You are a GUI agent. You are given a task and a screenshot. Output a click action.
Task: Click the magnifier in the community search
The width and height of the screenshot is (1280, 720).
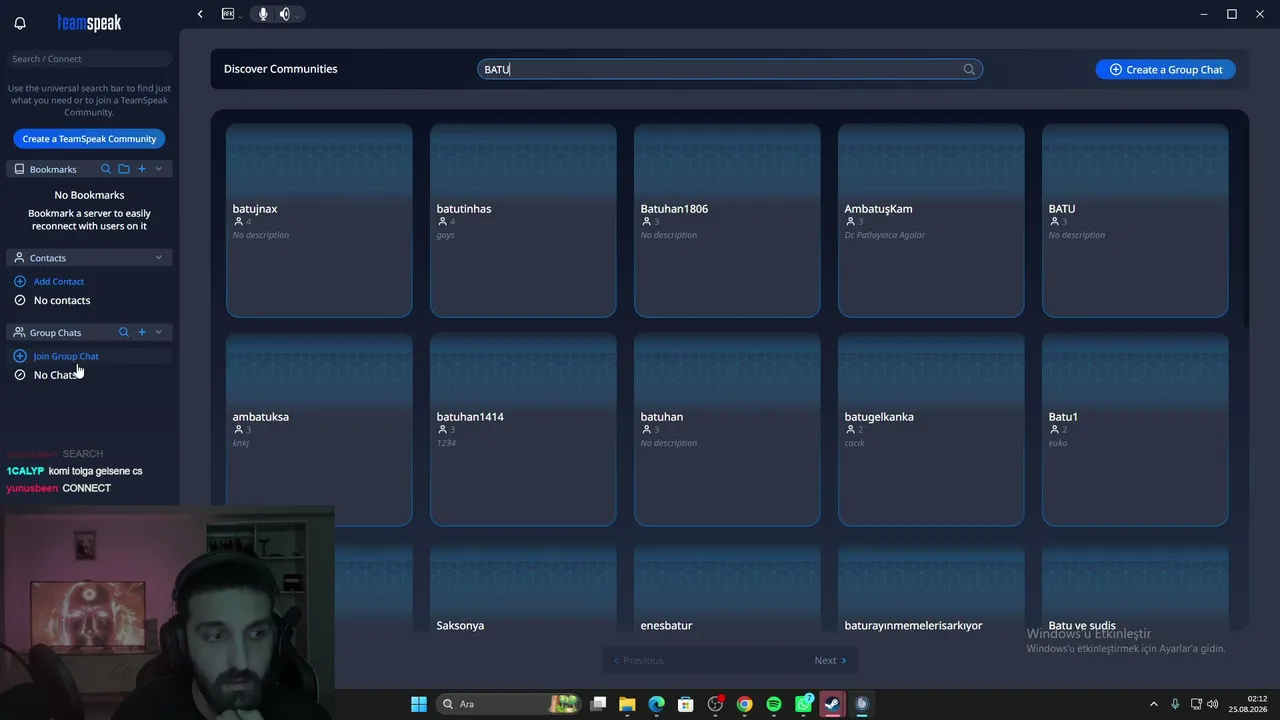[969, 69]
